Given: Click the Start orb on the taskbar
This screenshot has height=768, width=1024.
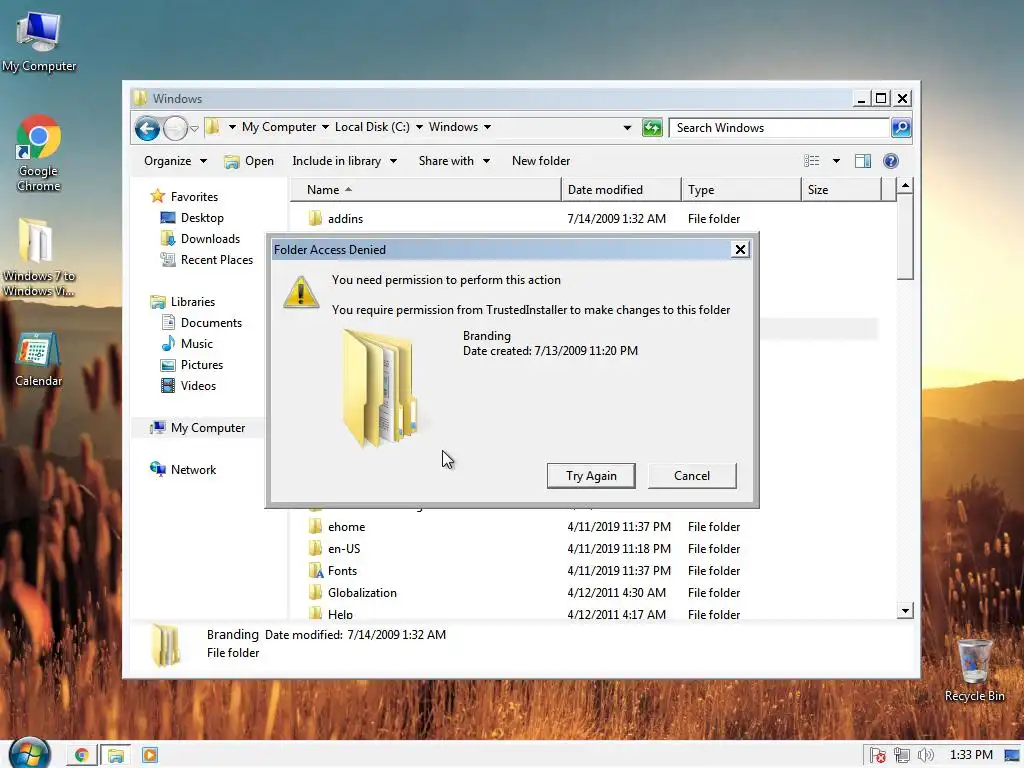Looking at the screenshot, I should click(29, 754).
